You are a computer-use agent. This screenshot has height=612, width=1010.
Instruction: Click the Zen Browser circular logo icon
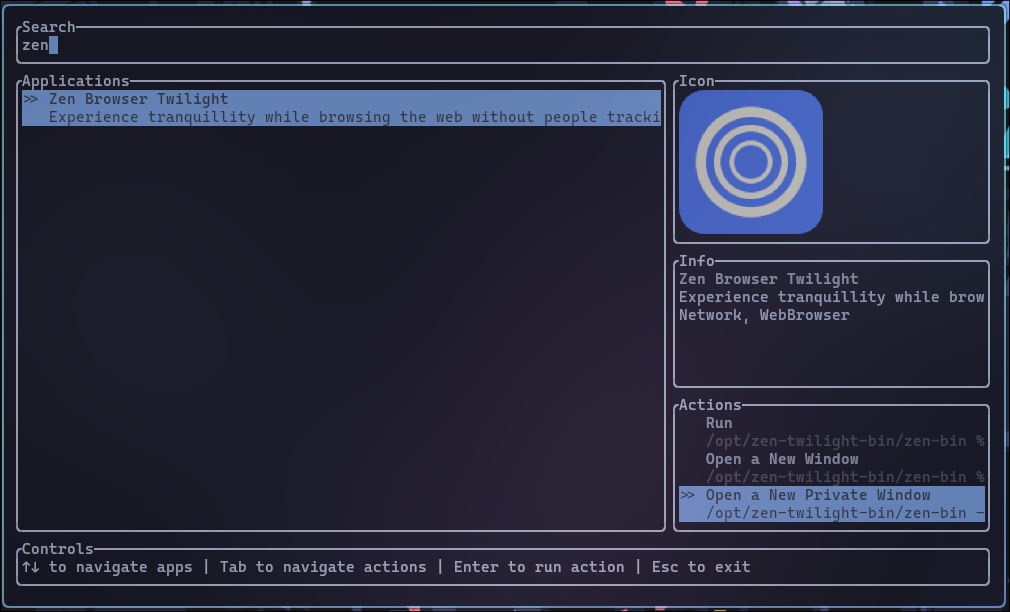(750, 162)
